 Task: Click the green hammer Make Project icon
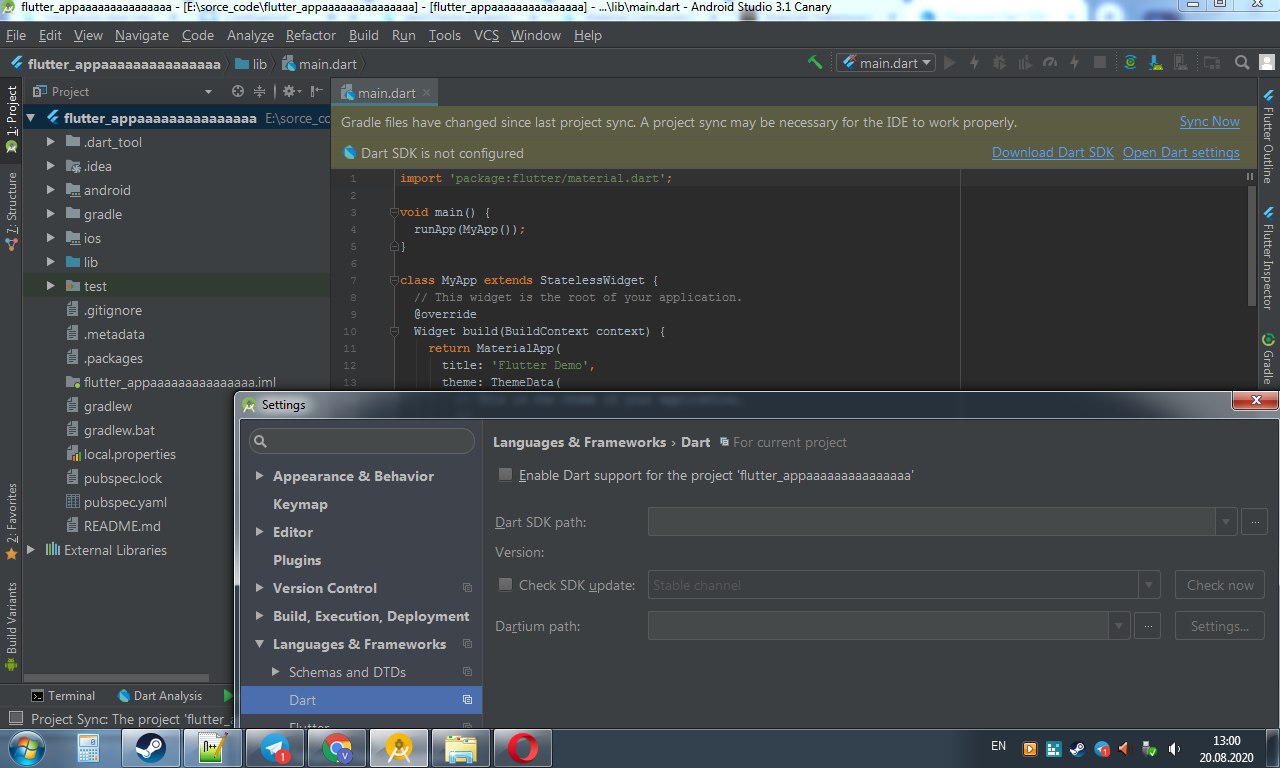815,62
